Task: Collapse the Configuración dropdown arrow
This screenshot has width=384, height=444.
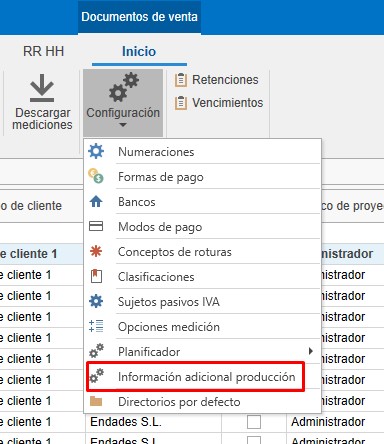Action: click(x=123, y=125)
